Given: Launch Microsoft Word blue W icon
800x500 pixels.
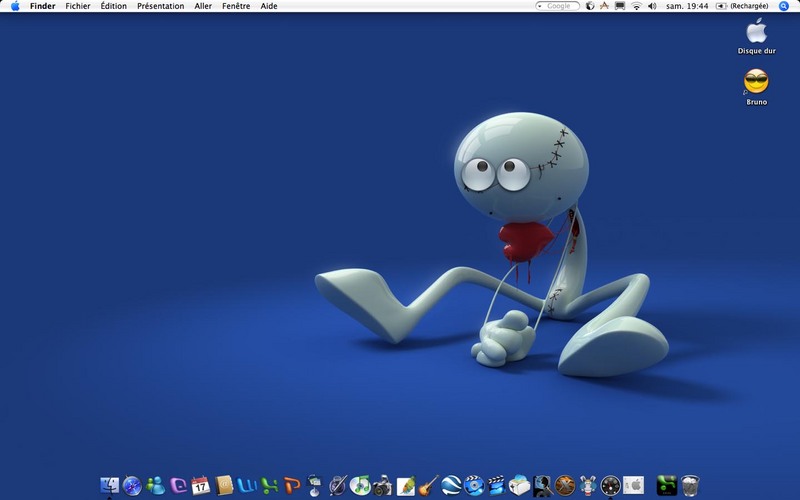Looking at the screenshot, I should click(x=247, y=486).
